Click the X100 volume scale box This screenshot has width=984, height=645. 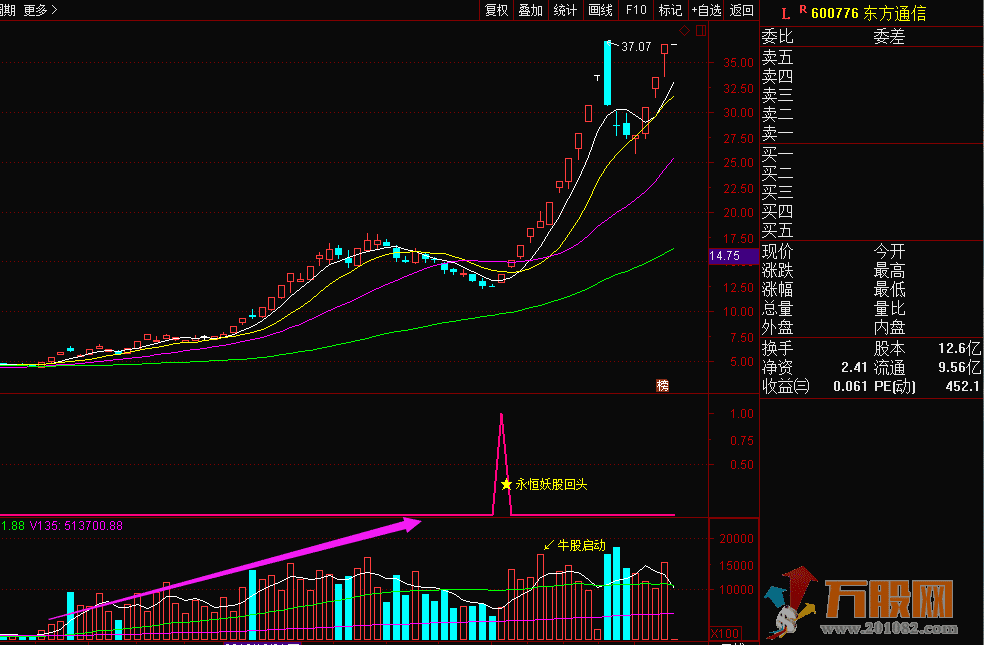click(723, 633)
